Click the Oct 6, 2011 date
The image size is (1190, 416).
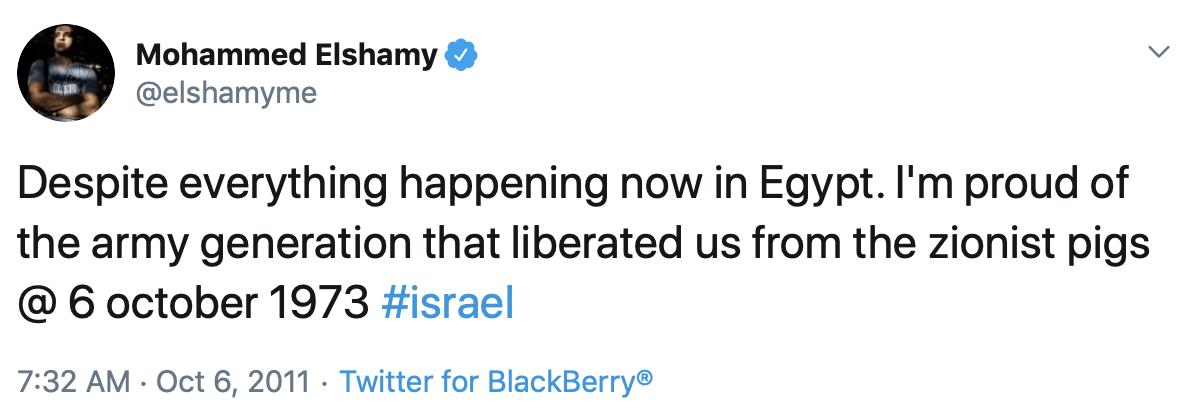coord(233,382)
